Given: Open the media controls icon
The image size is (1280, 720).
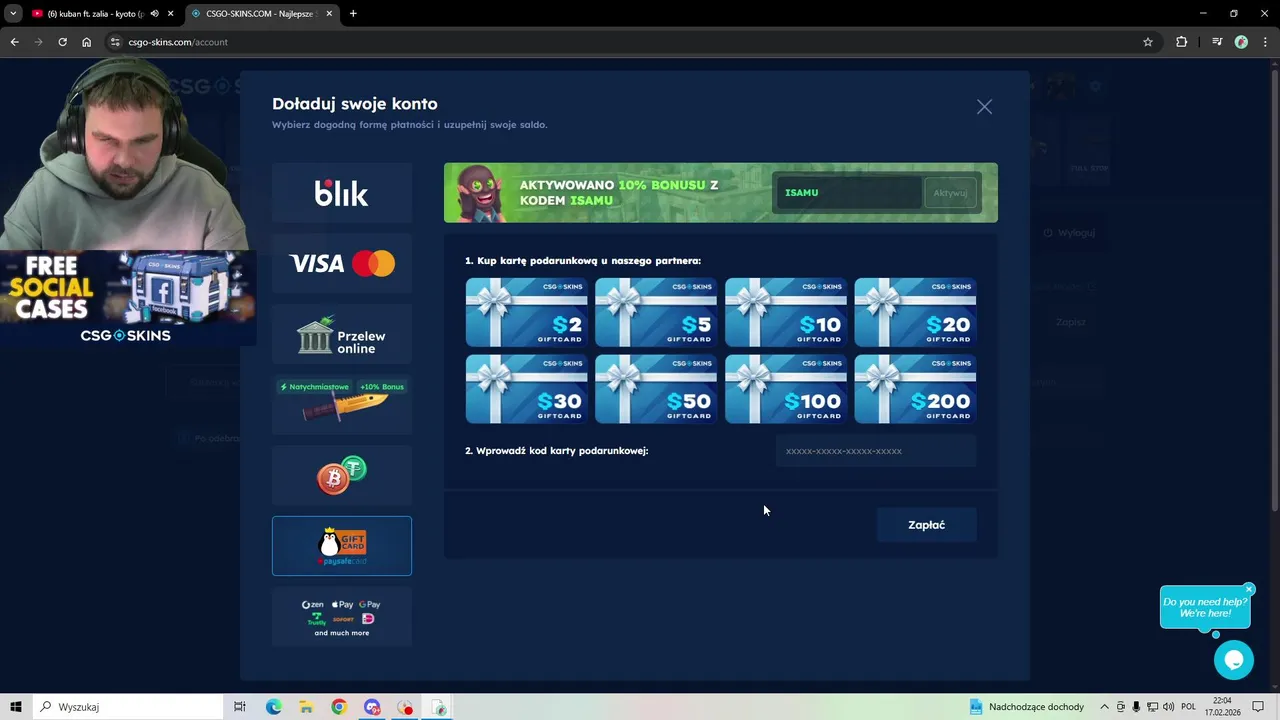Looking at the screenshot, I should [x=1217, y=42].
